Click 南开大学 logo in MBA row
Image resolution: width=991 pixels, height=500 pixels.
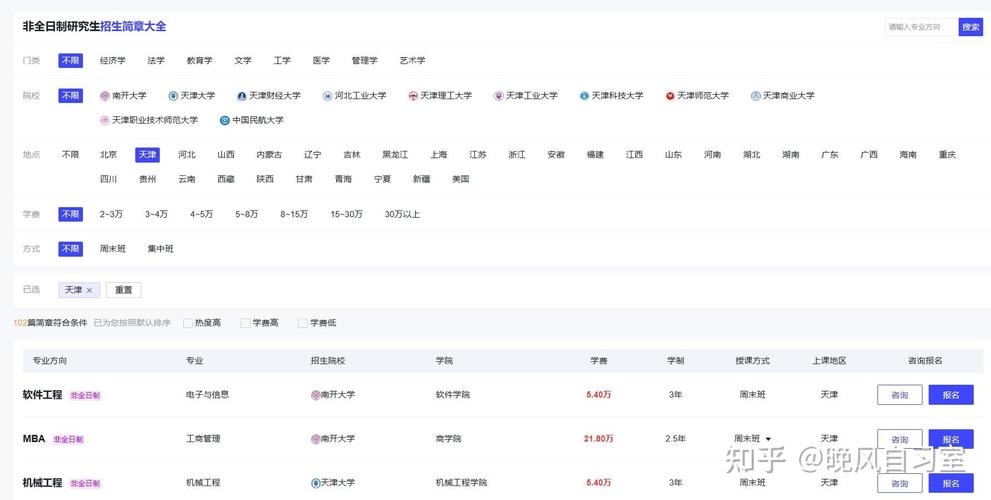click(x=315, y=439)
